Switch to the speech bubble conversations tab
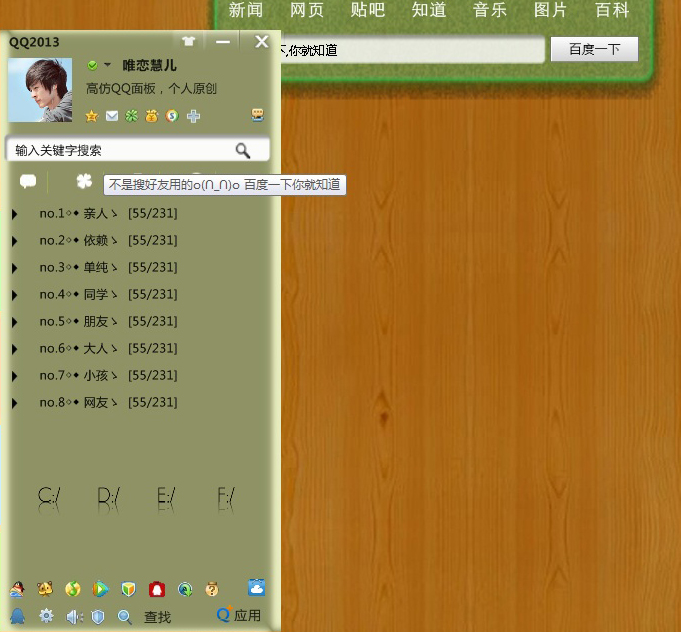 28,181
